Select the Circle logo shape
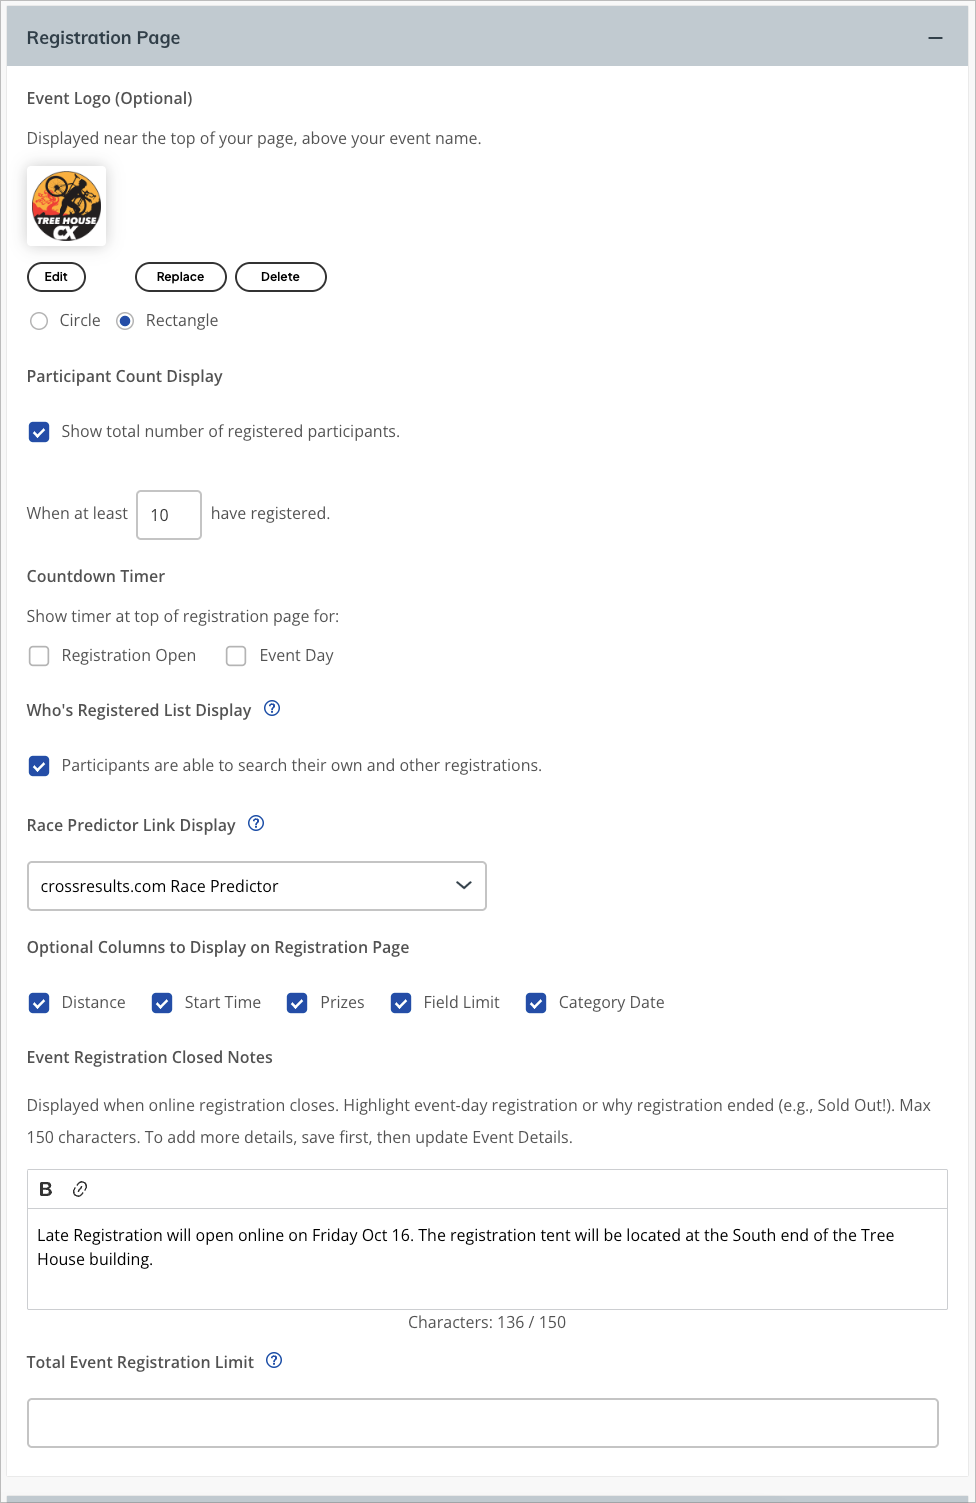 (x=39, y=321)
